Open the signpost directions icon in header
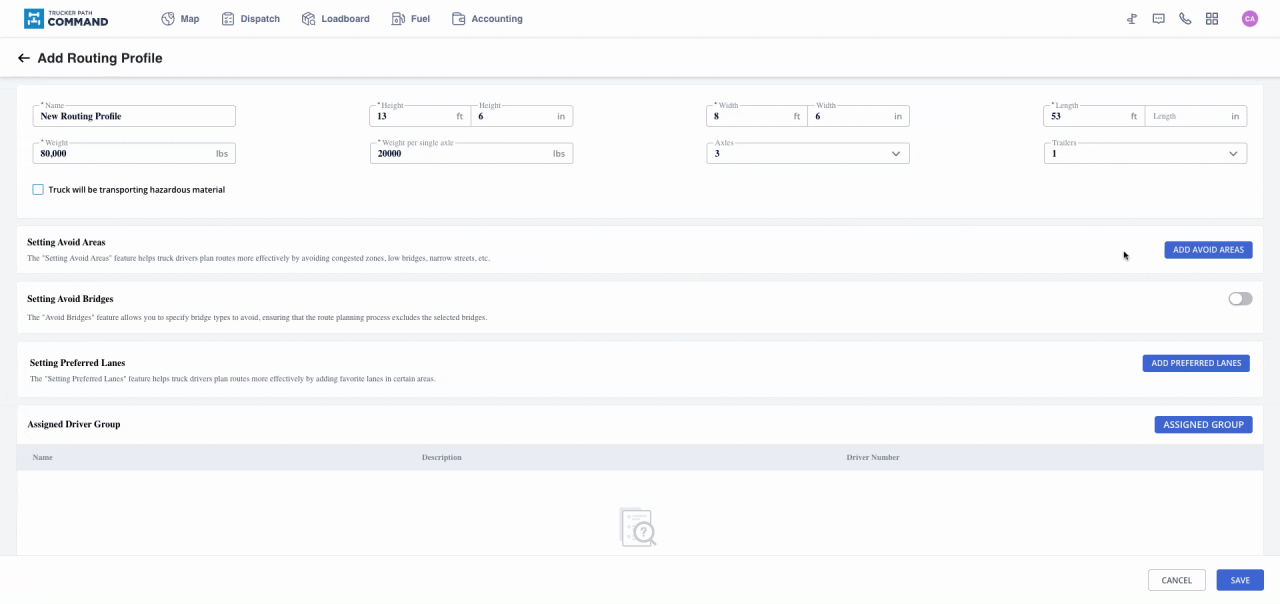 [x=1132, y=19]
